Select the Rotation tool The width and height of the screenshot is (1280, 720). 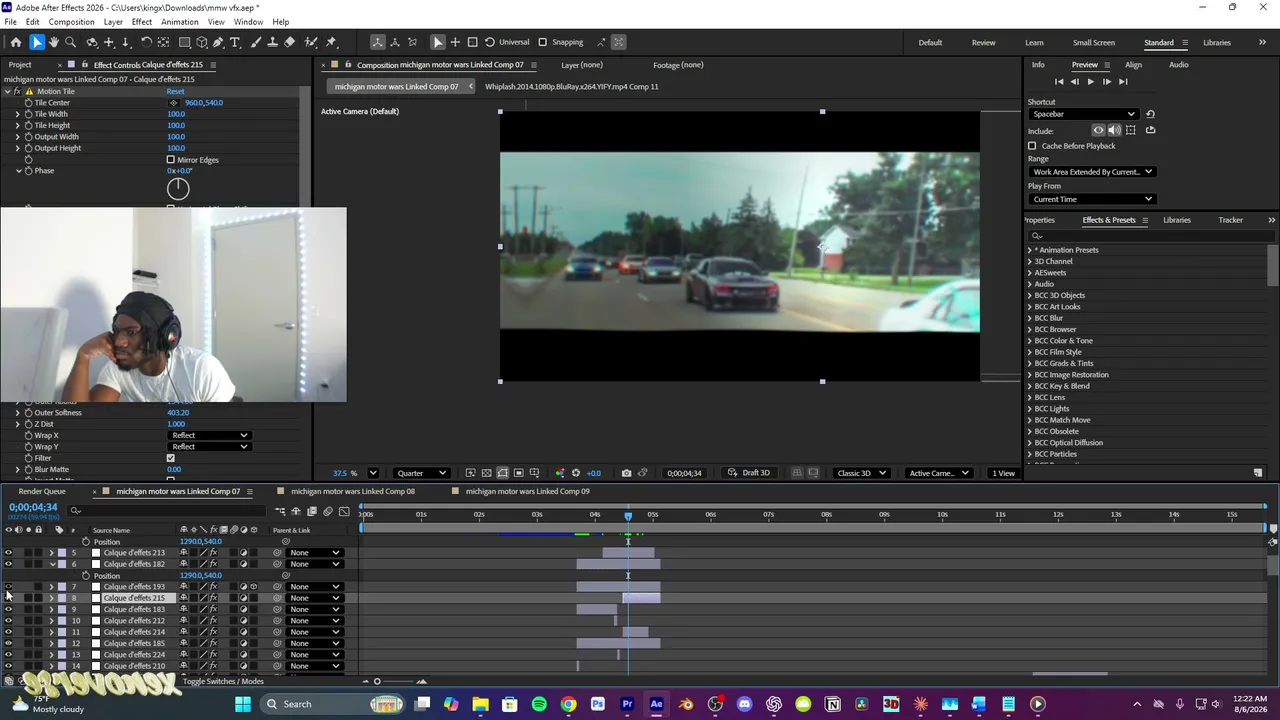point(146,42)
